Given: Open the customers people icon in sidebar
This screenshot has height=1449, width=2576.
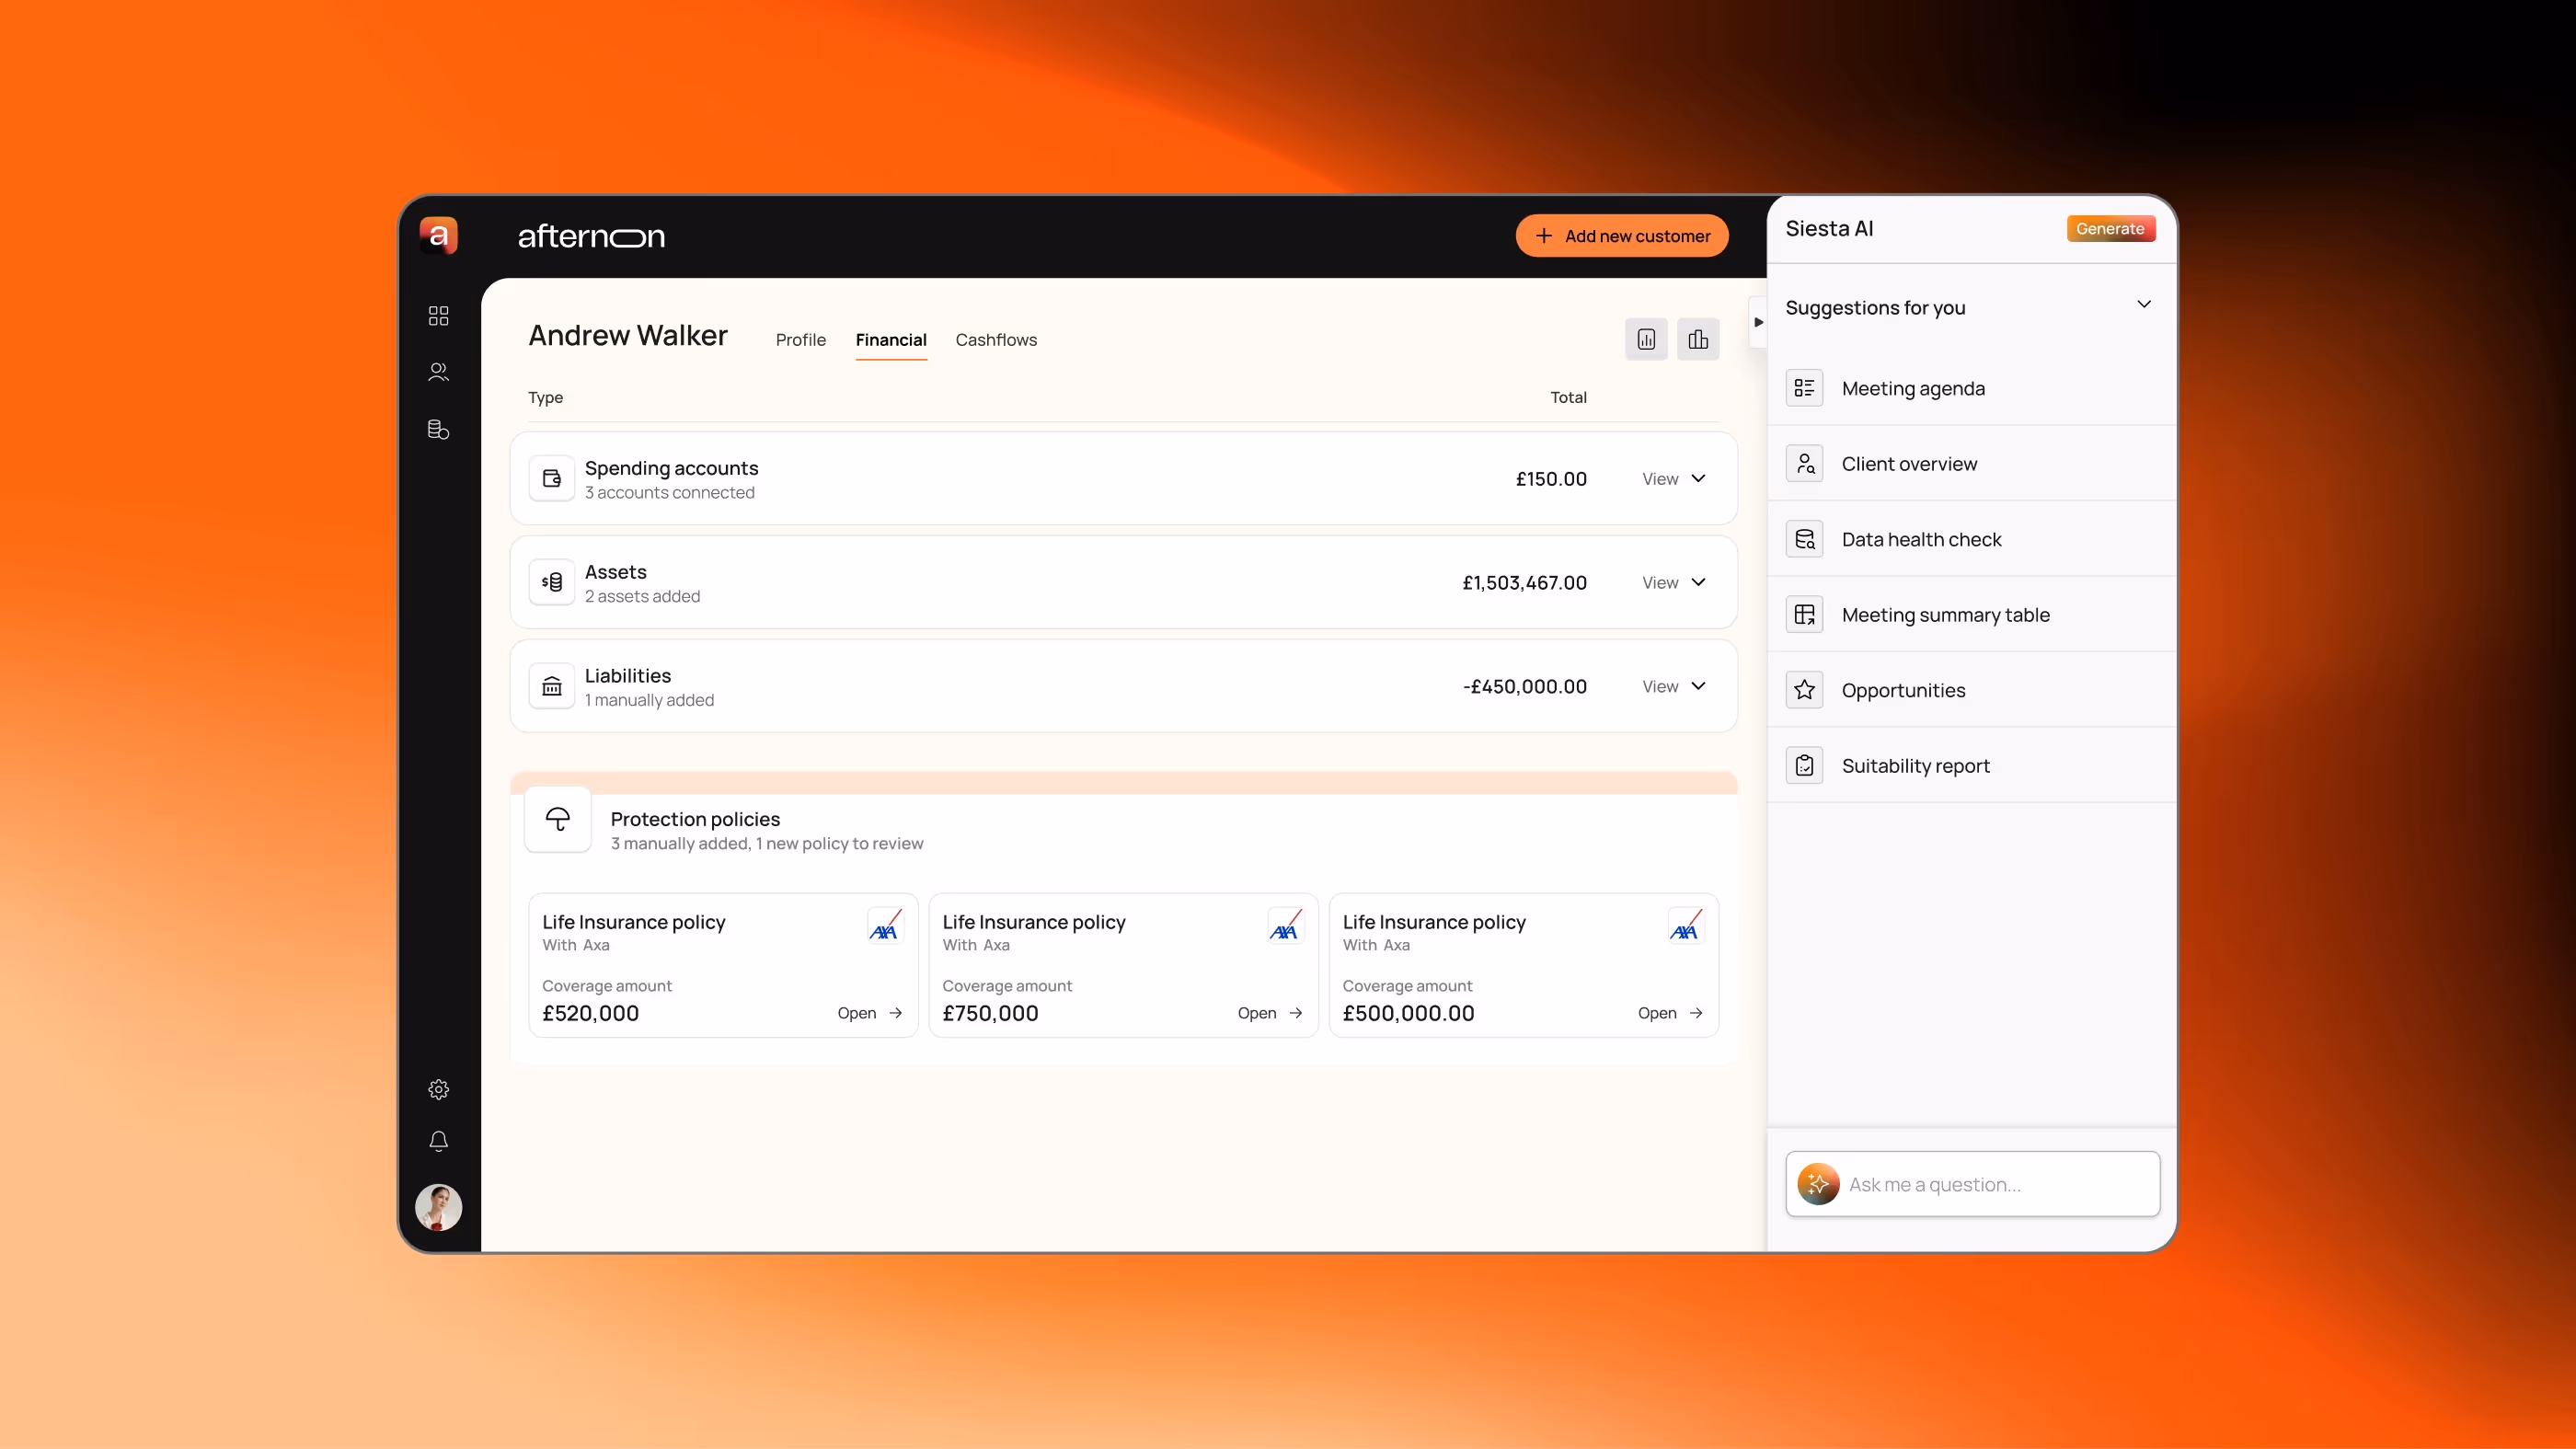Looking at the screenshot, I should [x=438, y=372].
